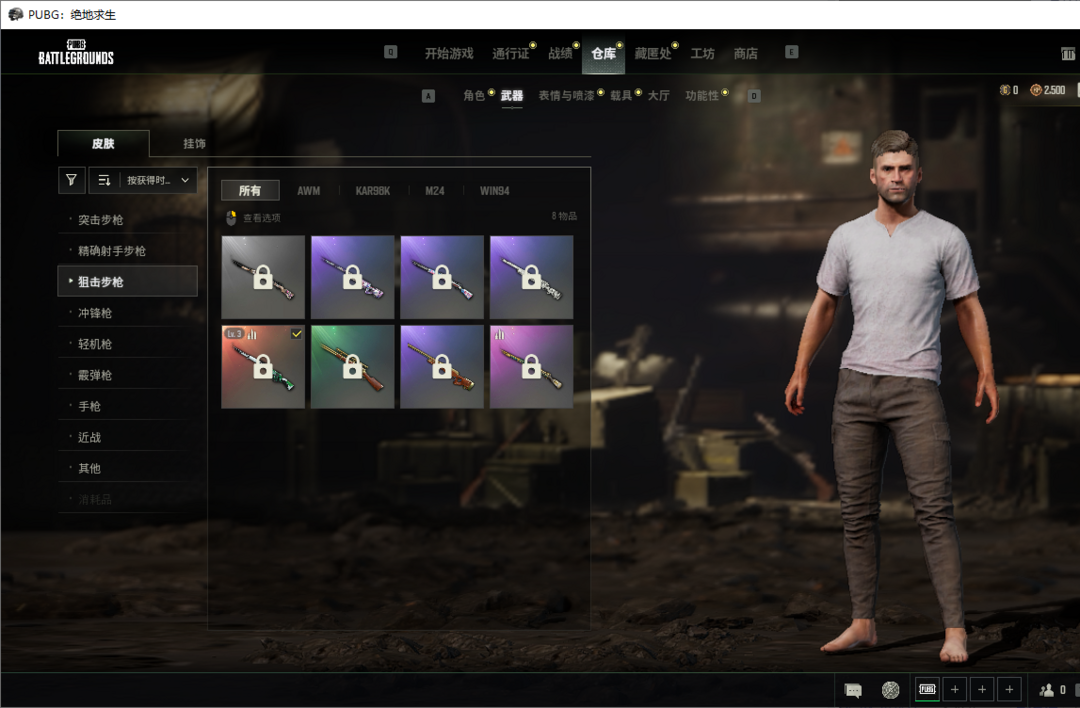
Task: Click stats bars icon on magenta skin
Action: [x=499, y=334]
